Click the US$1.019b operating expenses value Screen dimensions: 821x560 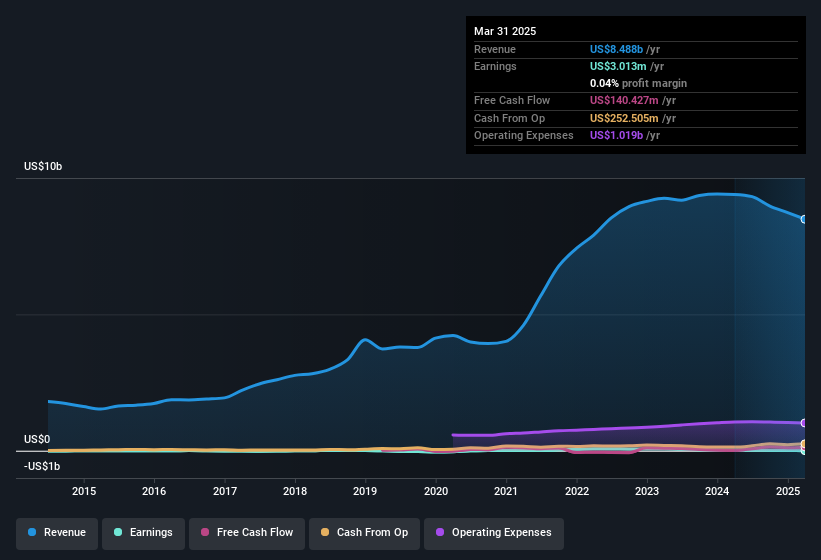pos(616,136)
